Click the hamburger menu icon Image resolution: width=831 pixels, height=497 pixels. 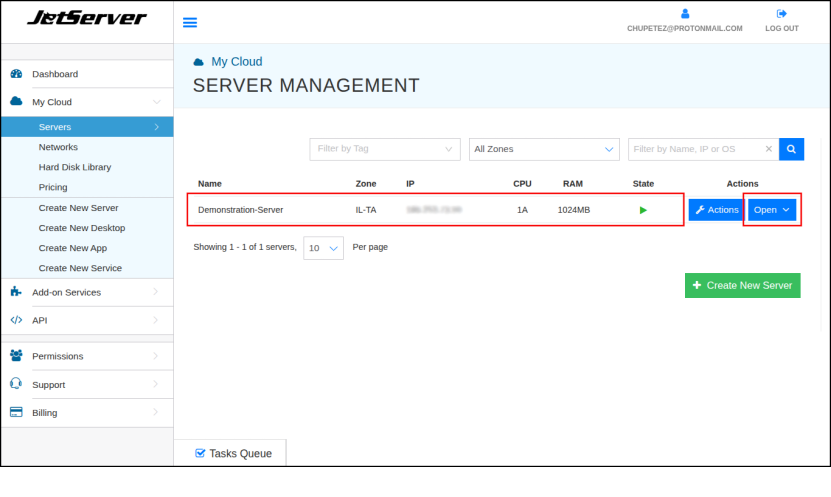point(190,23)
